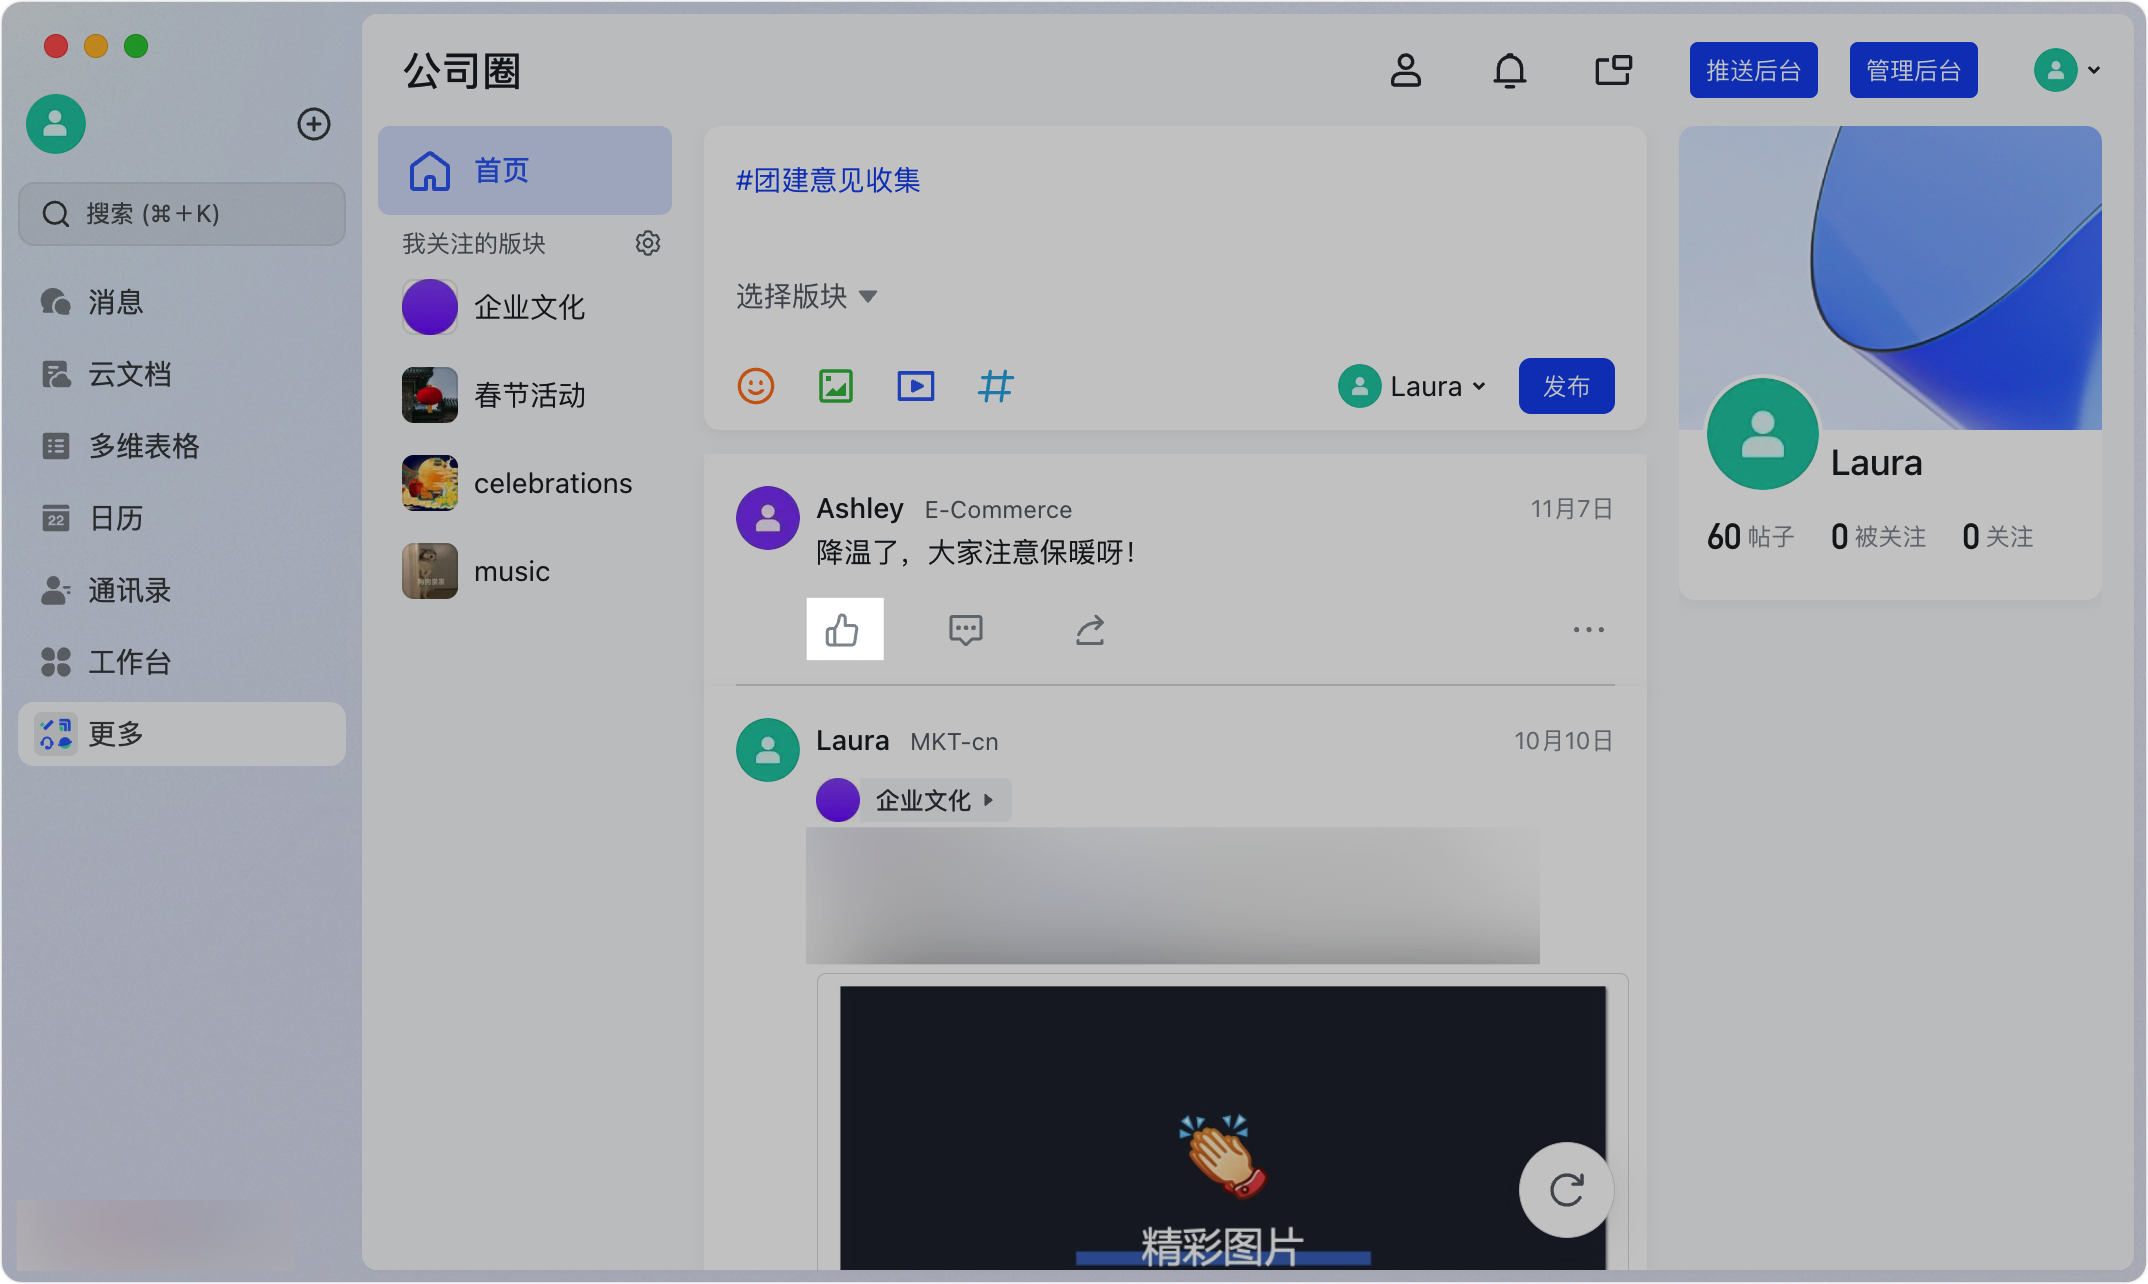View 关注 following count

click(x=1998, y=537)
